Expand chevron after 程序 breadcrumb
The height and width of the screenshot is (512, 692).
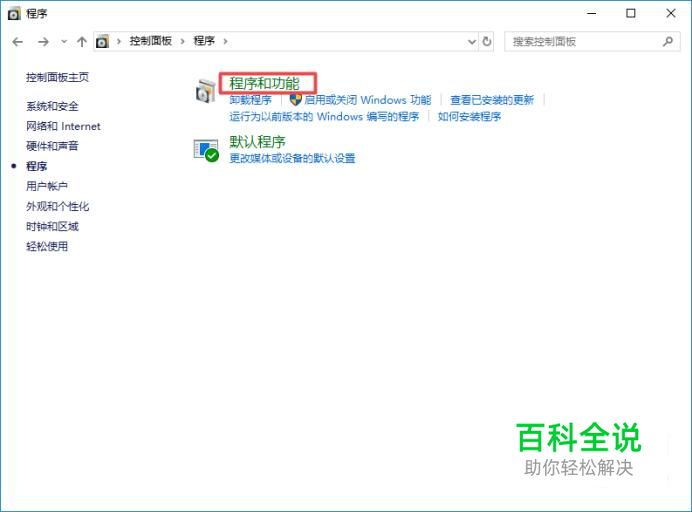(226, 41)
